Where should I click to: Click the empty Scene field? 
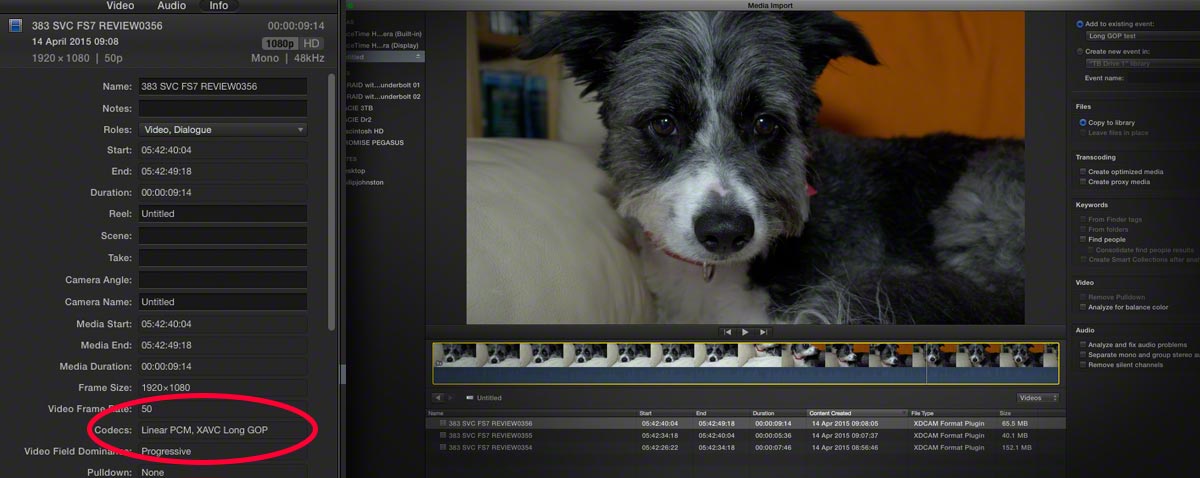tap(222, 236)
